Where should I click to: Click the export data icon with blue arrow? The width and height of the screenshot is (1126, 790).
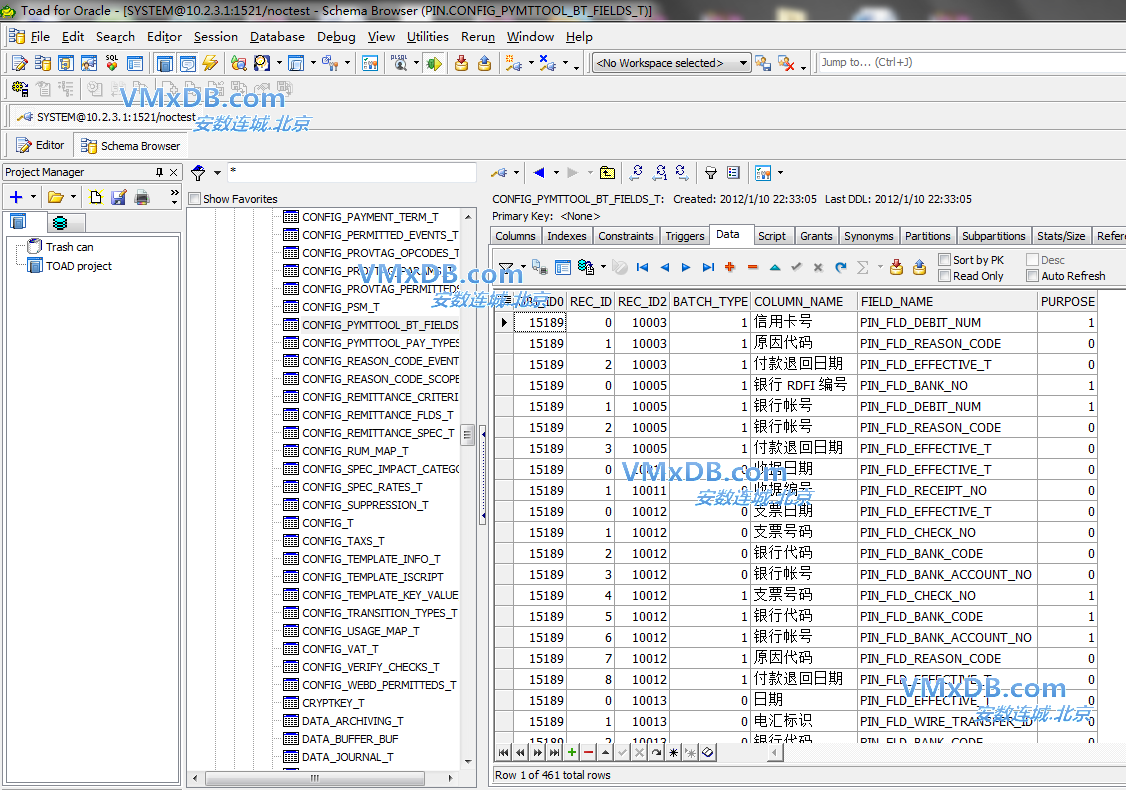coord(485,63)
